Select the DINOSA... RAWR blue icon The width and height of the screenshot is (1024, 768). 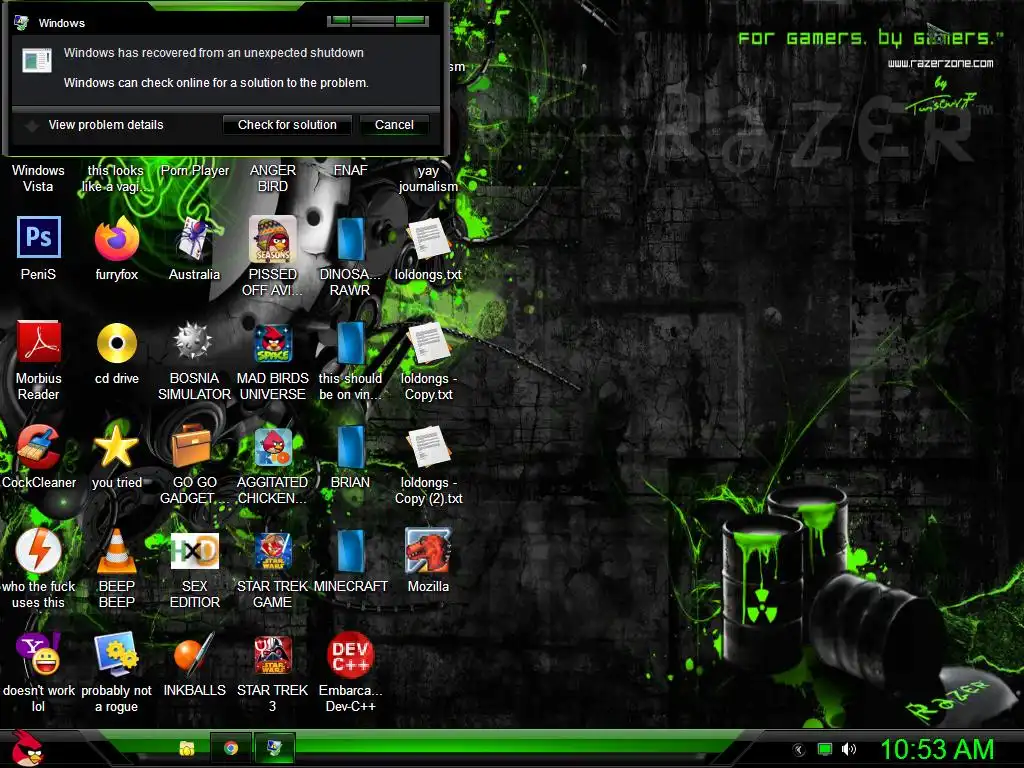[350, 239]
